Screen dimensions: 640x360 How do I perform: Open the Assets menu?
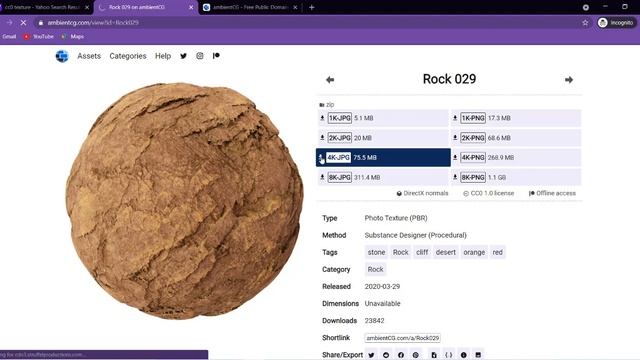[89, 56]
